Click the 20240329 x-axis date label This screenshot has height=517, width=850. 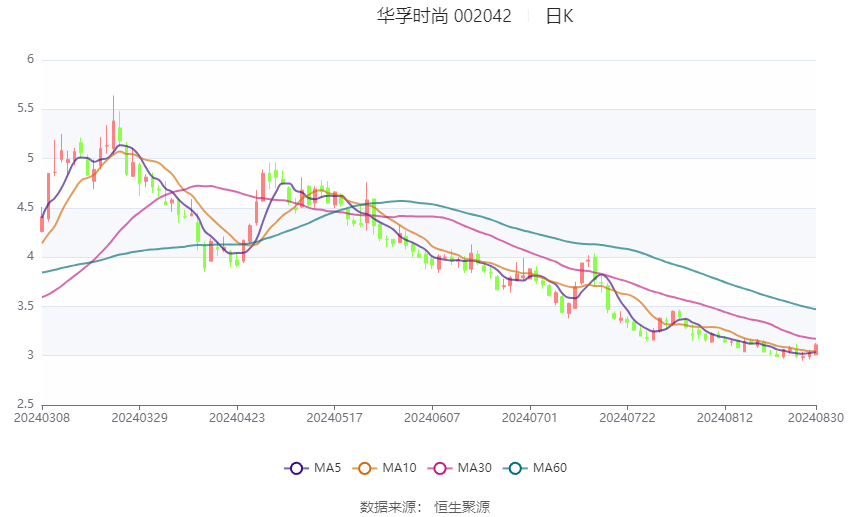coord(139,418)
